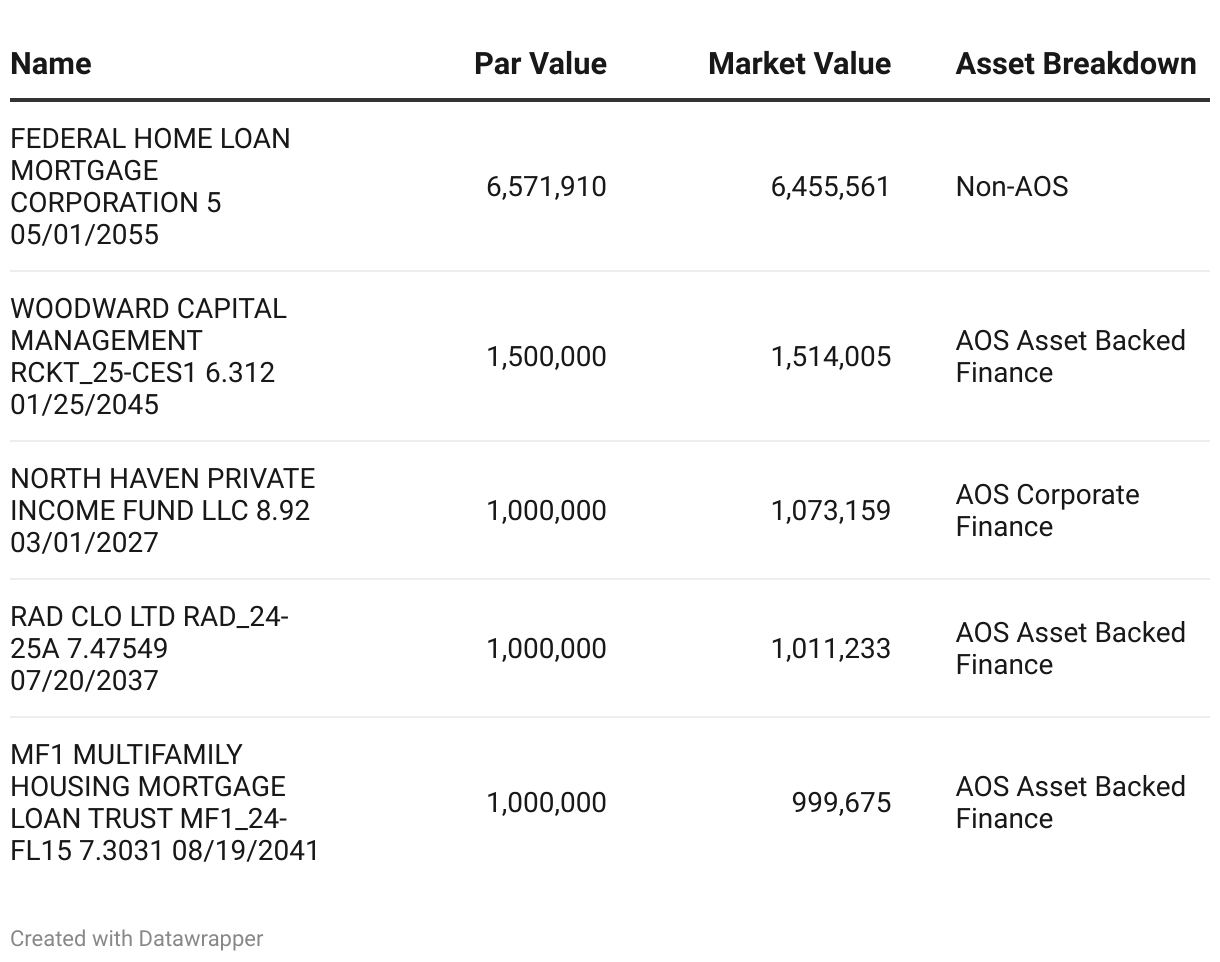Click the 1,500,000 par value cell
Viewport: 1220px width, 962px height.
pyautogui.click(x=546, y=357)
